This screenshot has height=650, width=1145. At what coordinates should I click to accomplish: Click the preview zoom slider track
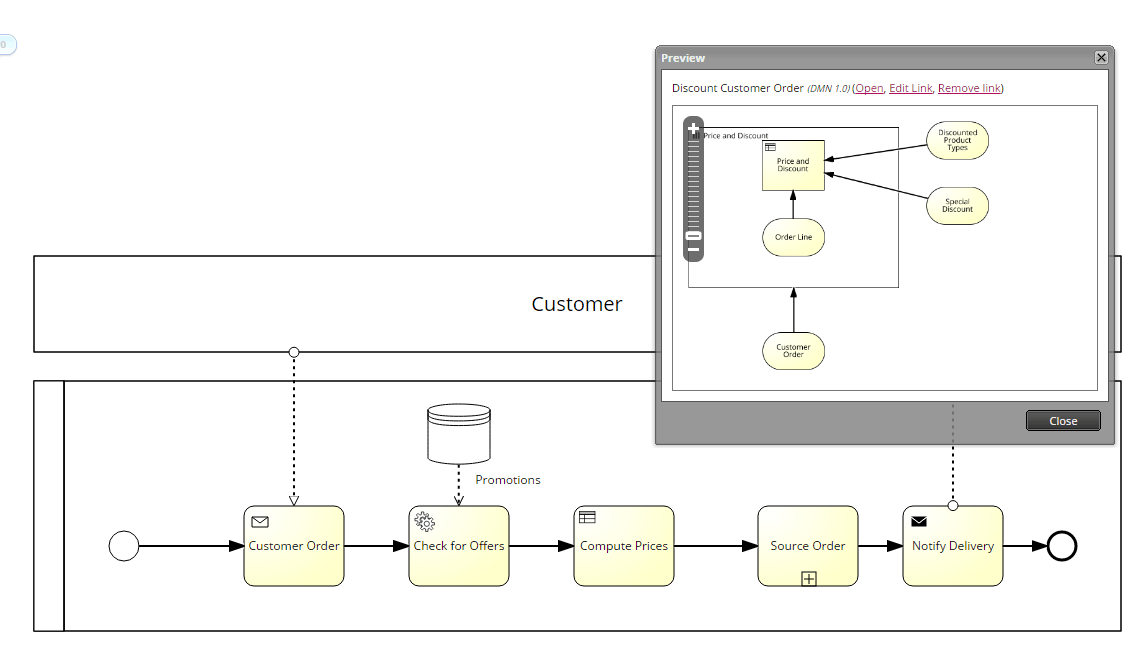coord(694,183)
